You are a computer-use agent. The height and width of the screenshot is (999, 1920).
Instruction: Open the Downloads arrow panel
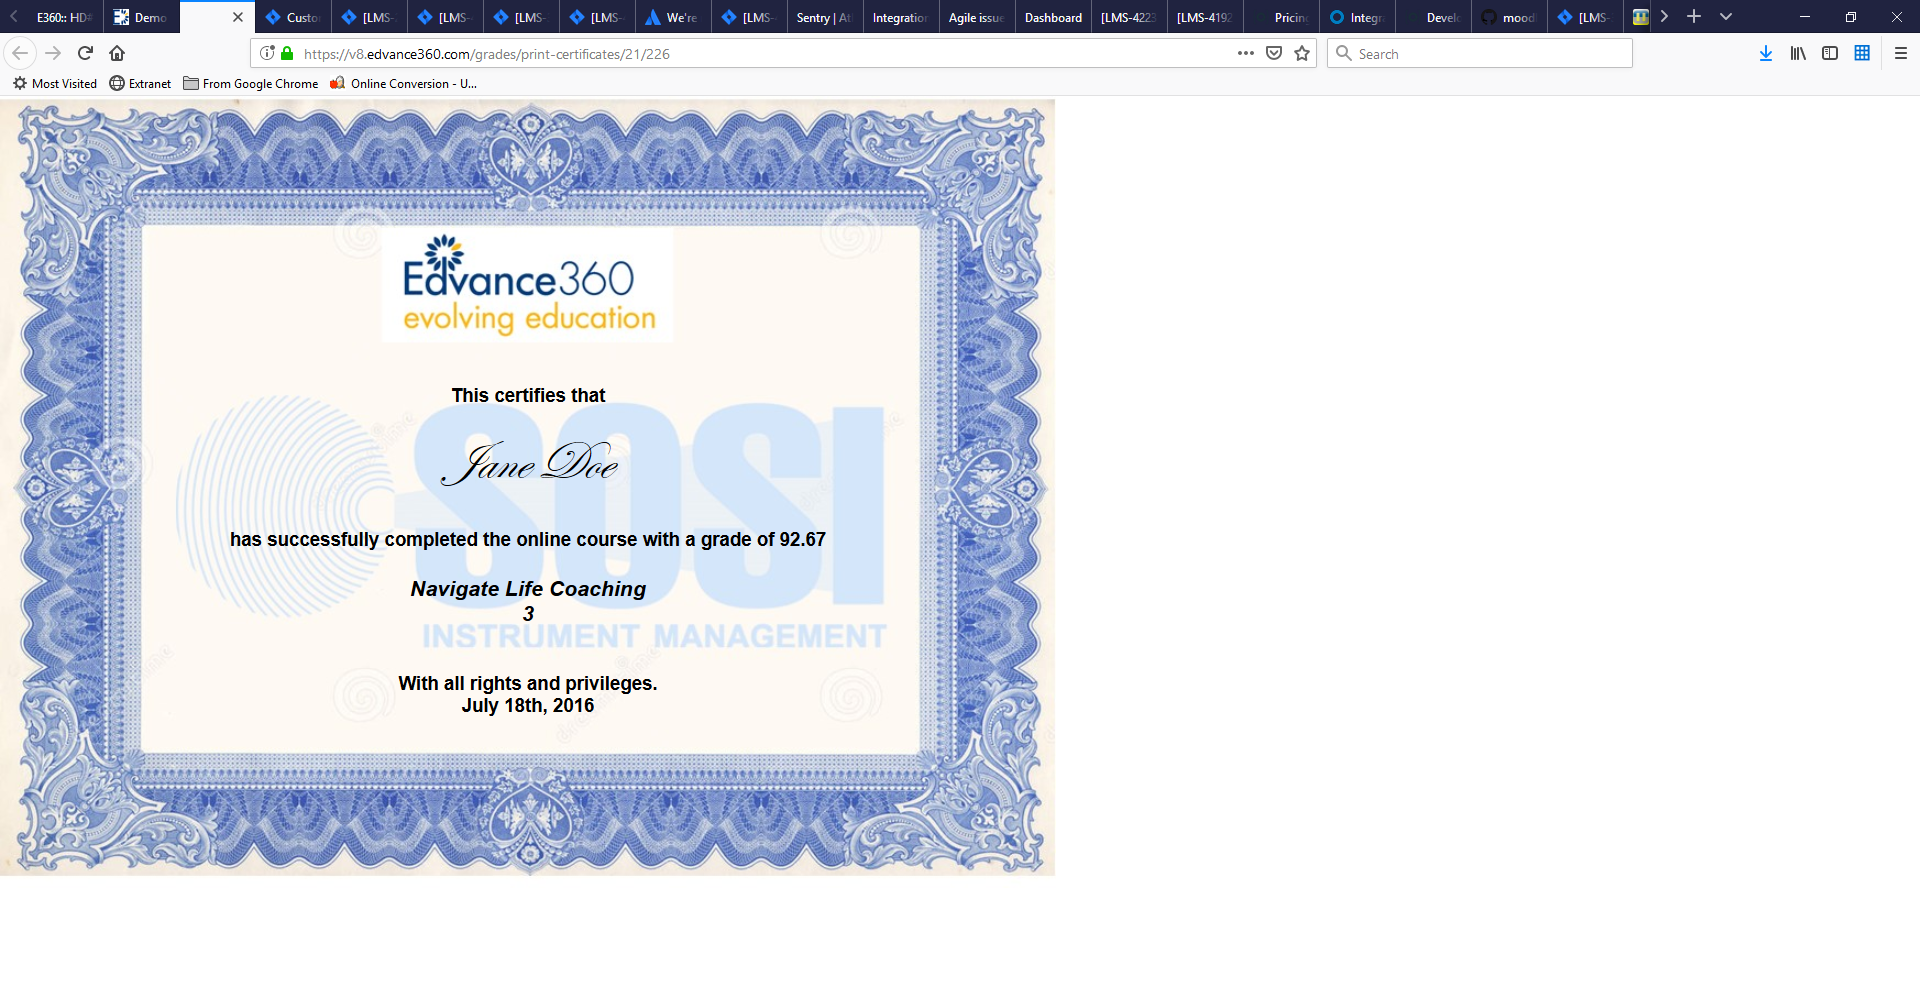tap(1766, 53)
